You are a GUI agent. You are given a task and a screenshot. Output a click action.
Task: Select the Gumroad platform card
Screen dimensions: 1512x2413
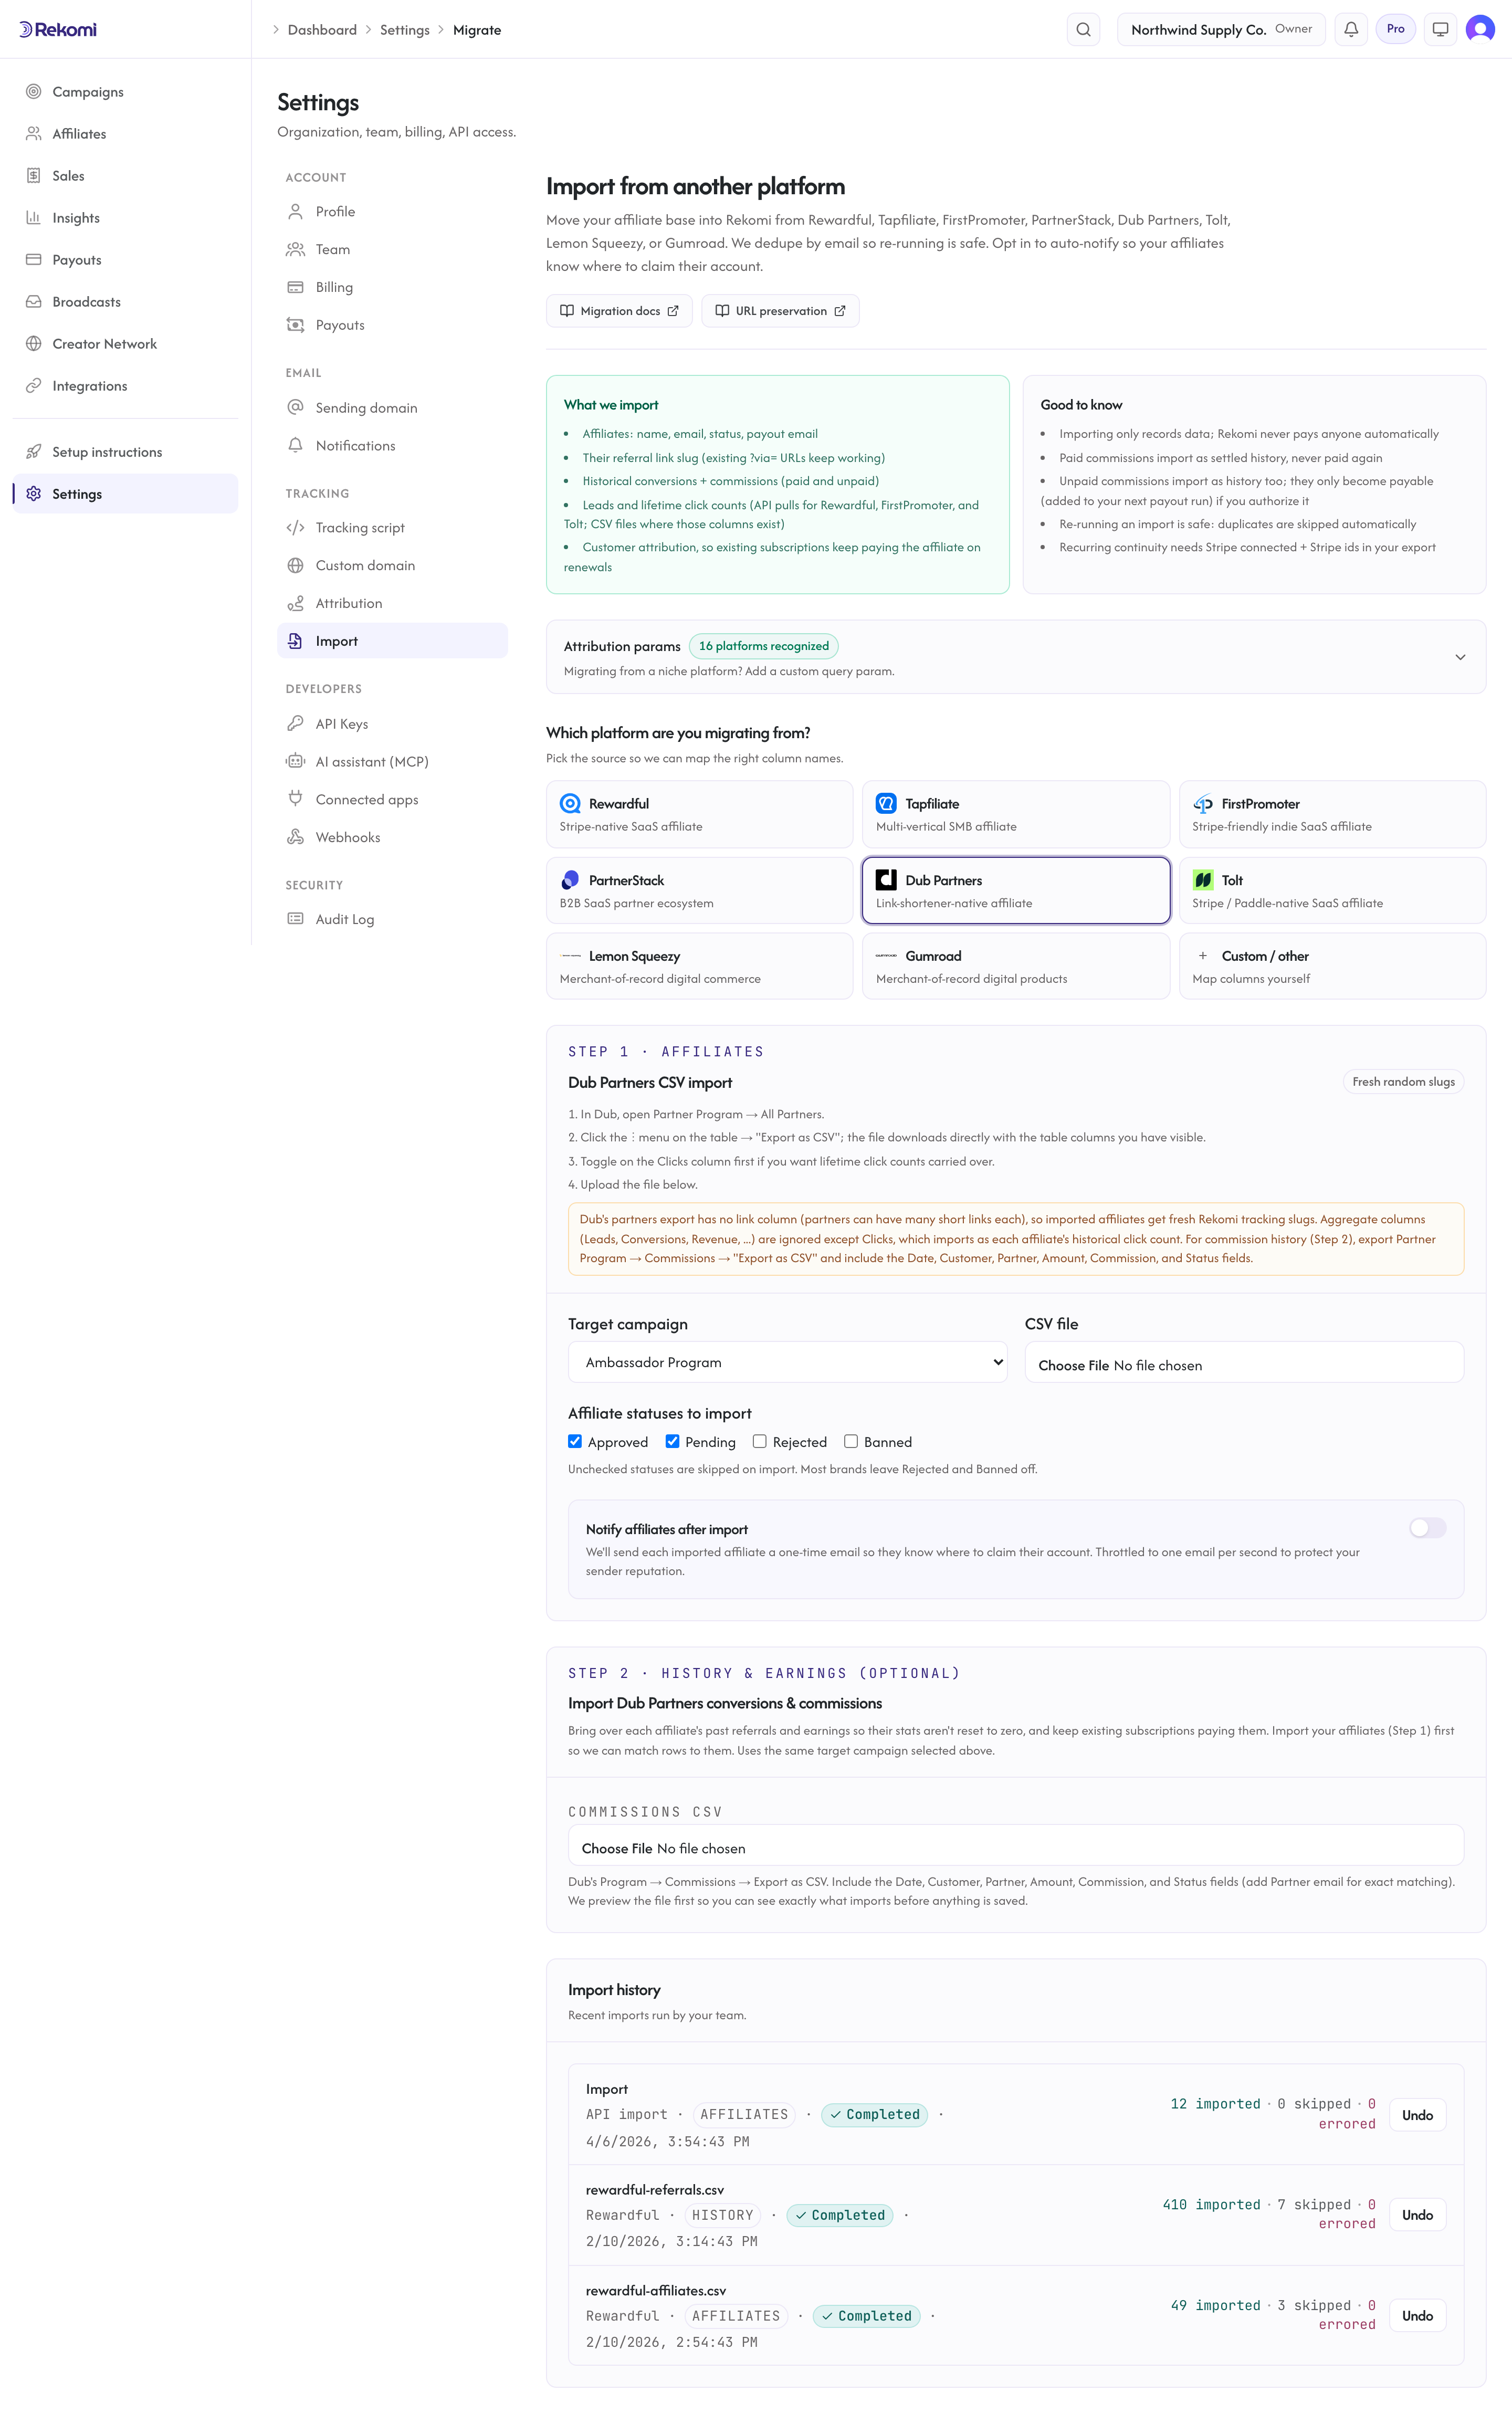(1015, 966)
